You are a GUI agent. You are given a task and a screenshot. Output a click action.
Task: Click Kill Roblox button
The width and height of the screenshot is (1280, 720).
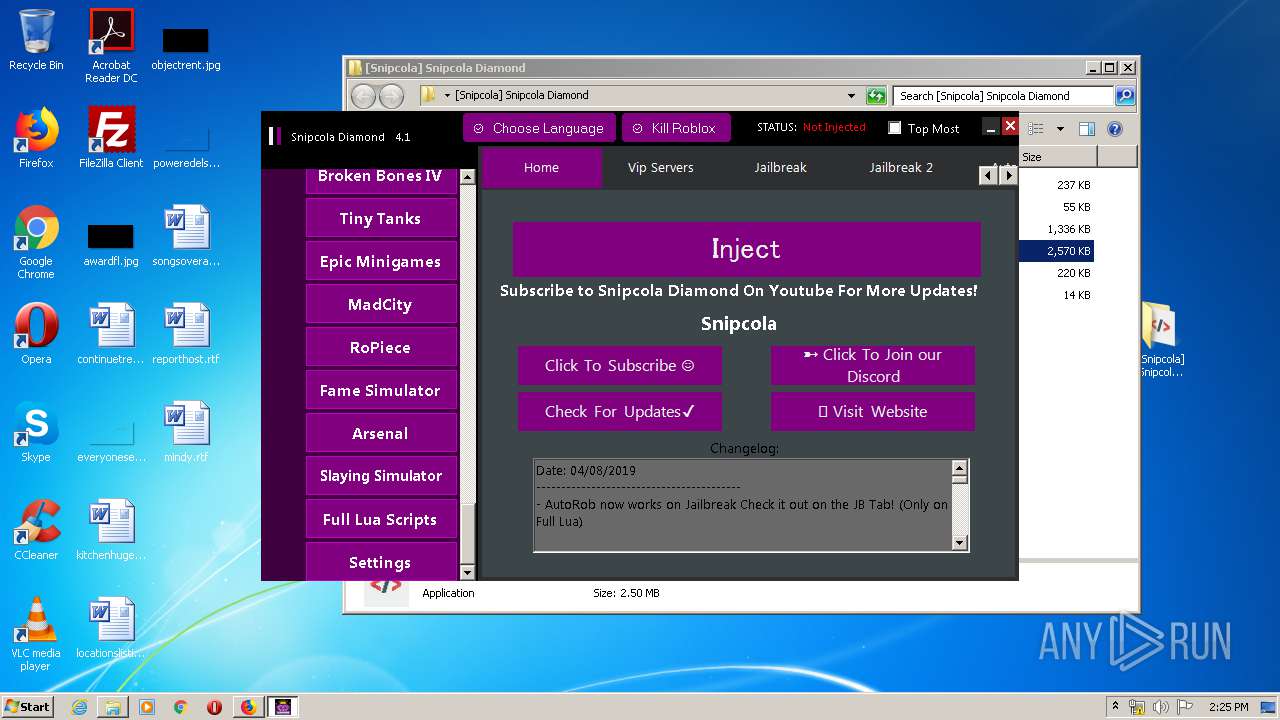click(676, 128)
